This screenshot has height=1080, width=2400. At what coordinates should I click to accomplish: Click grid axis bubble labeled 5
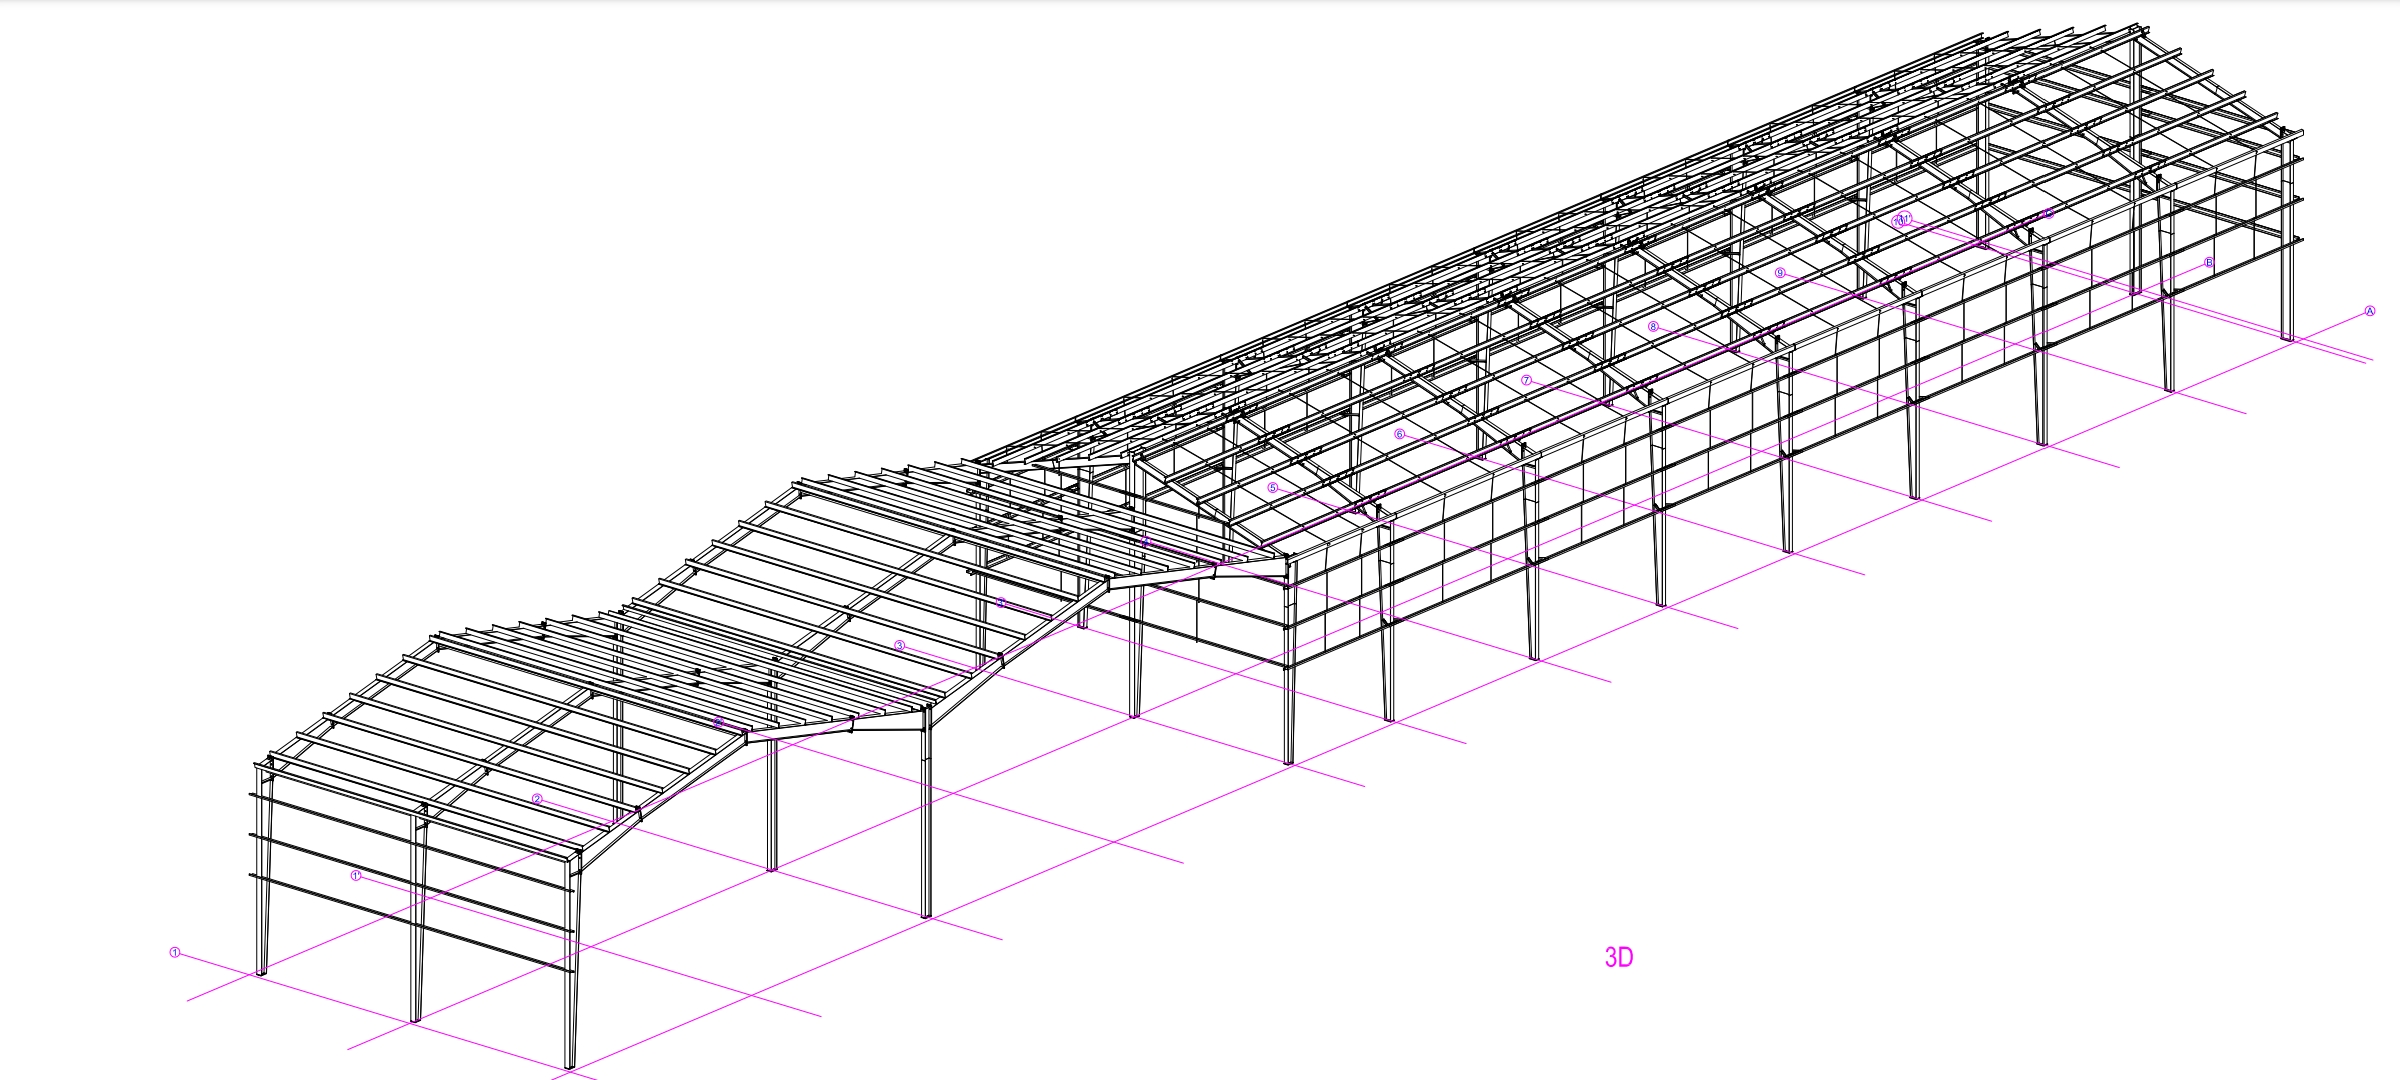coord(1273,488)
